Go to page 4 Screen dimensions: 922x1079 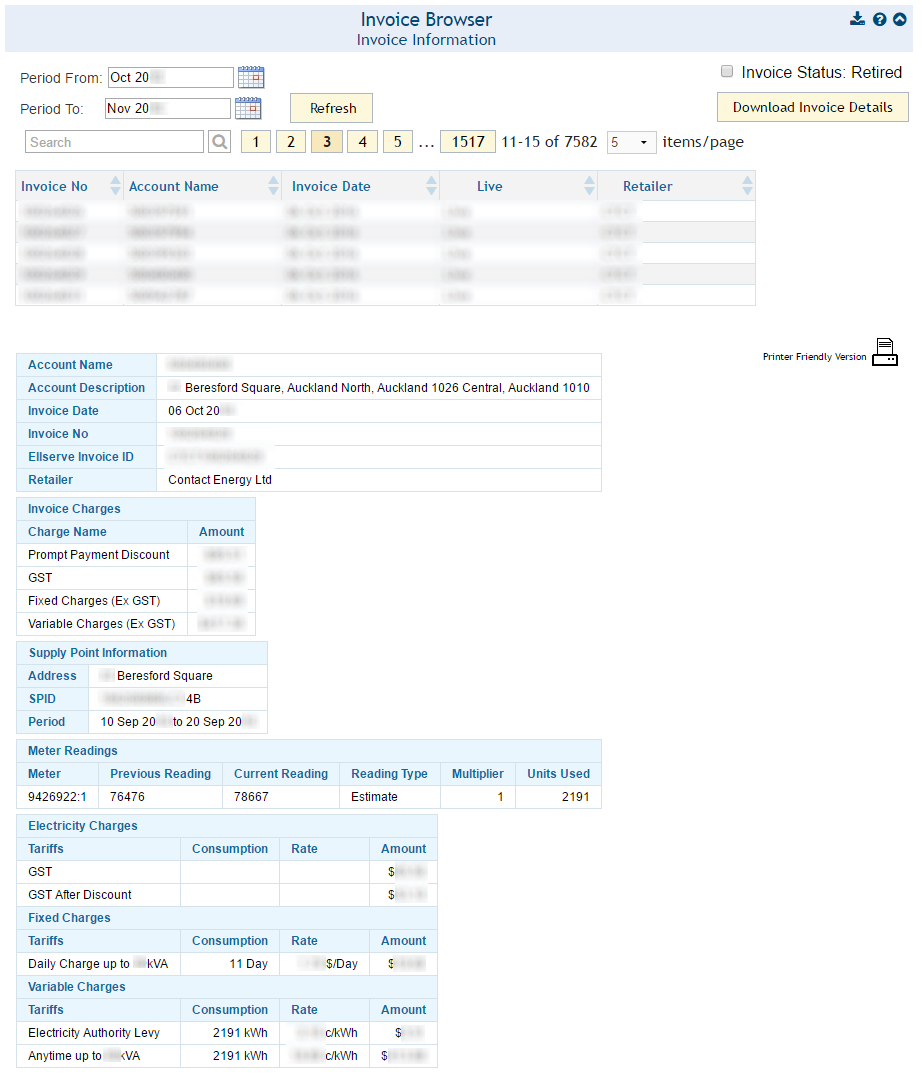tap(362, 142)
